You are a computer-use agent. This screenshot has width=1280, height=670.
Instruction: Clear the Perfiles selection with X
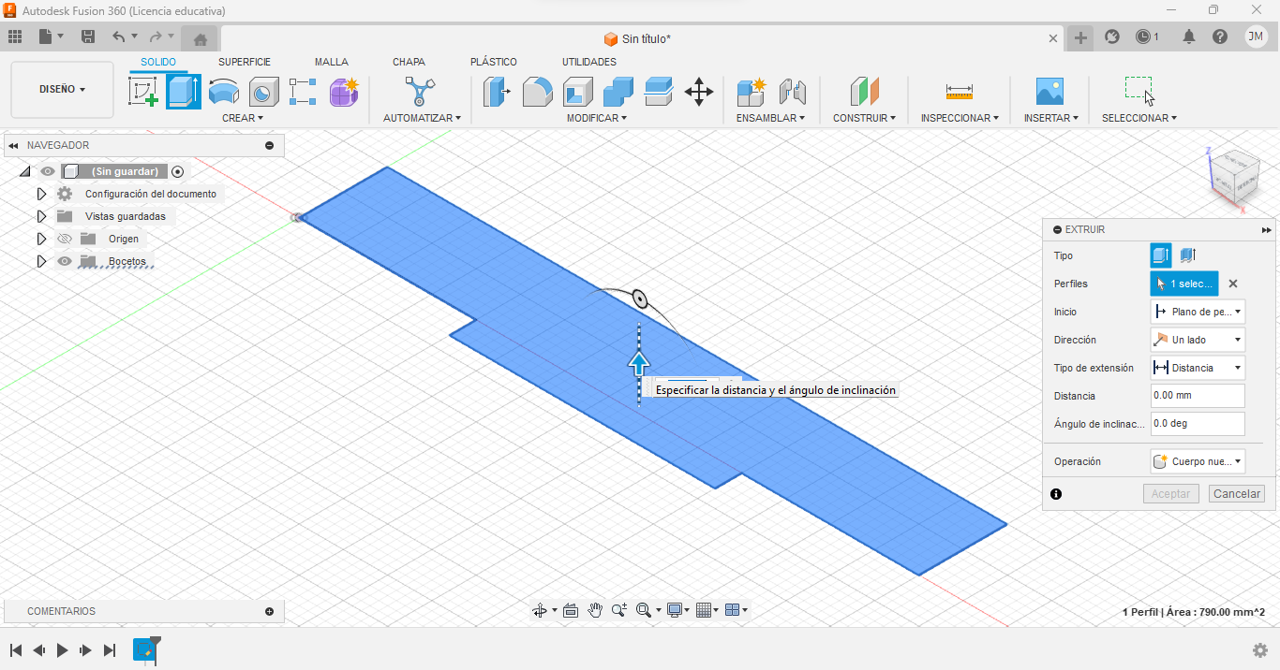pos(1233,284)
